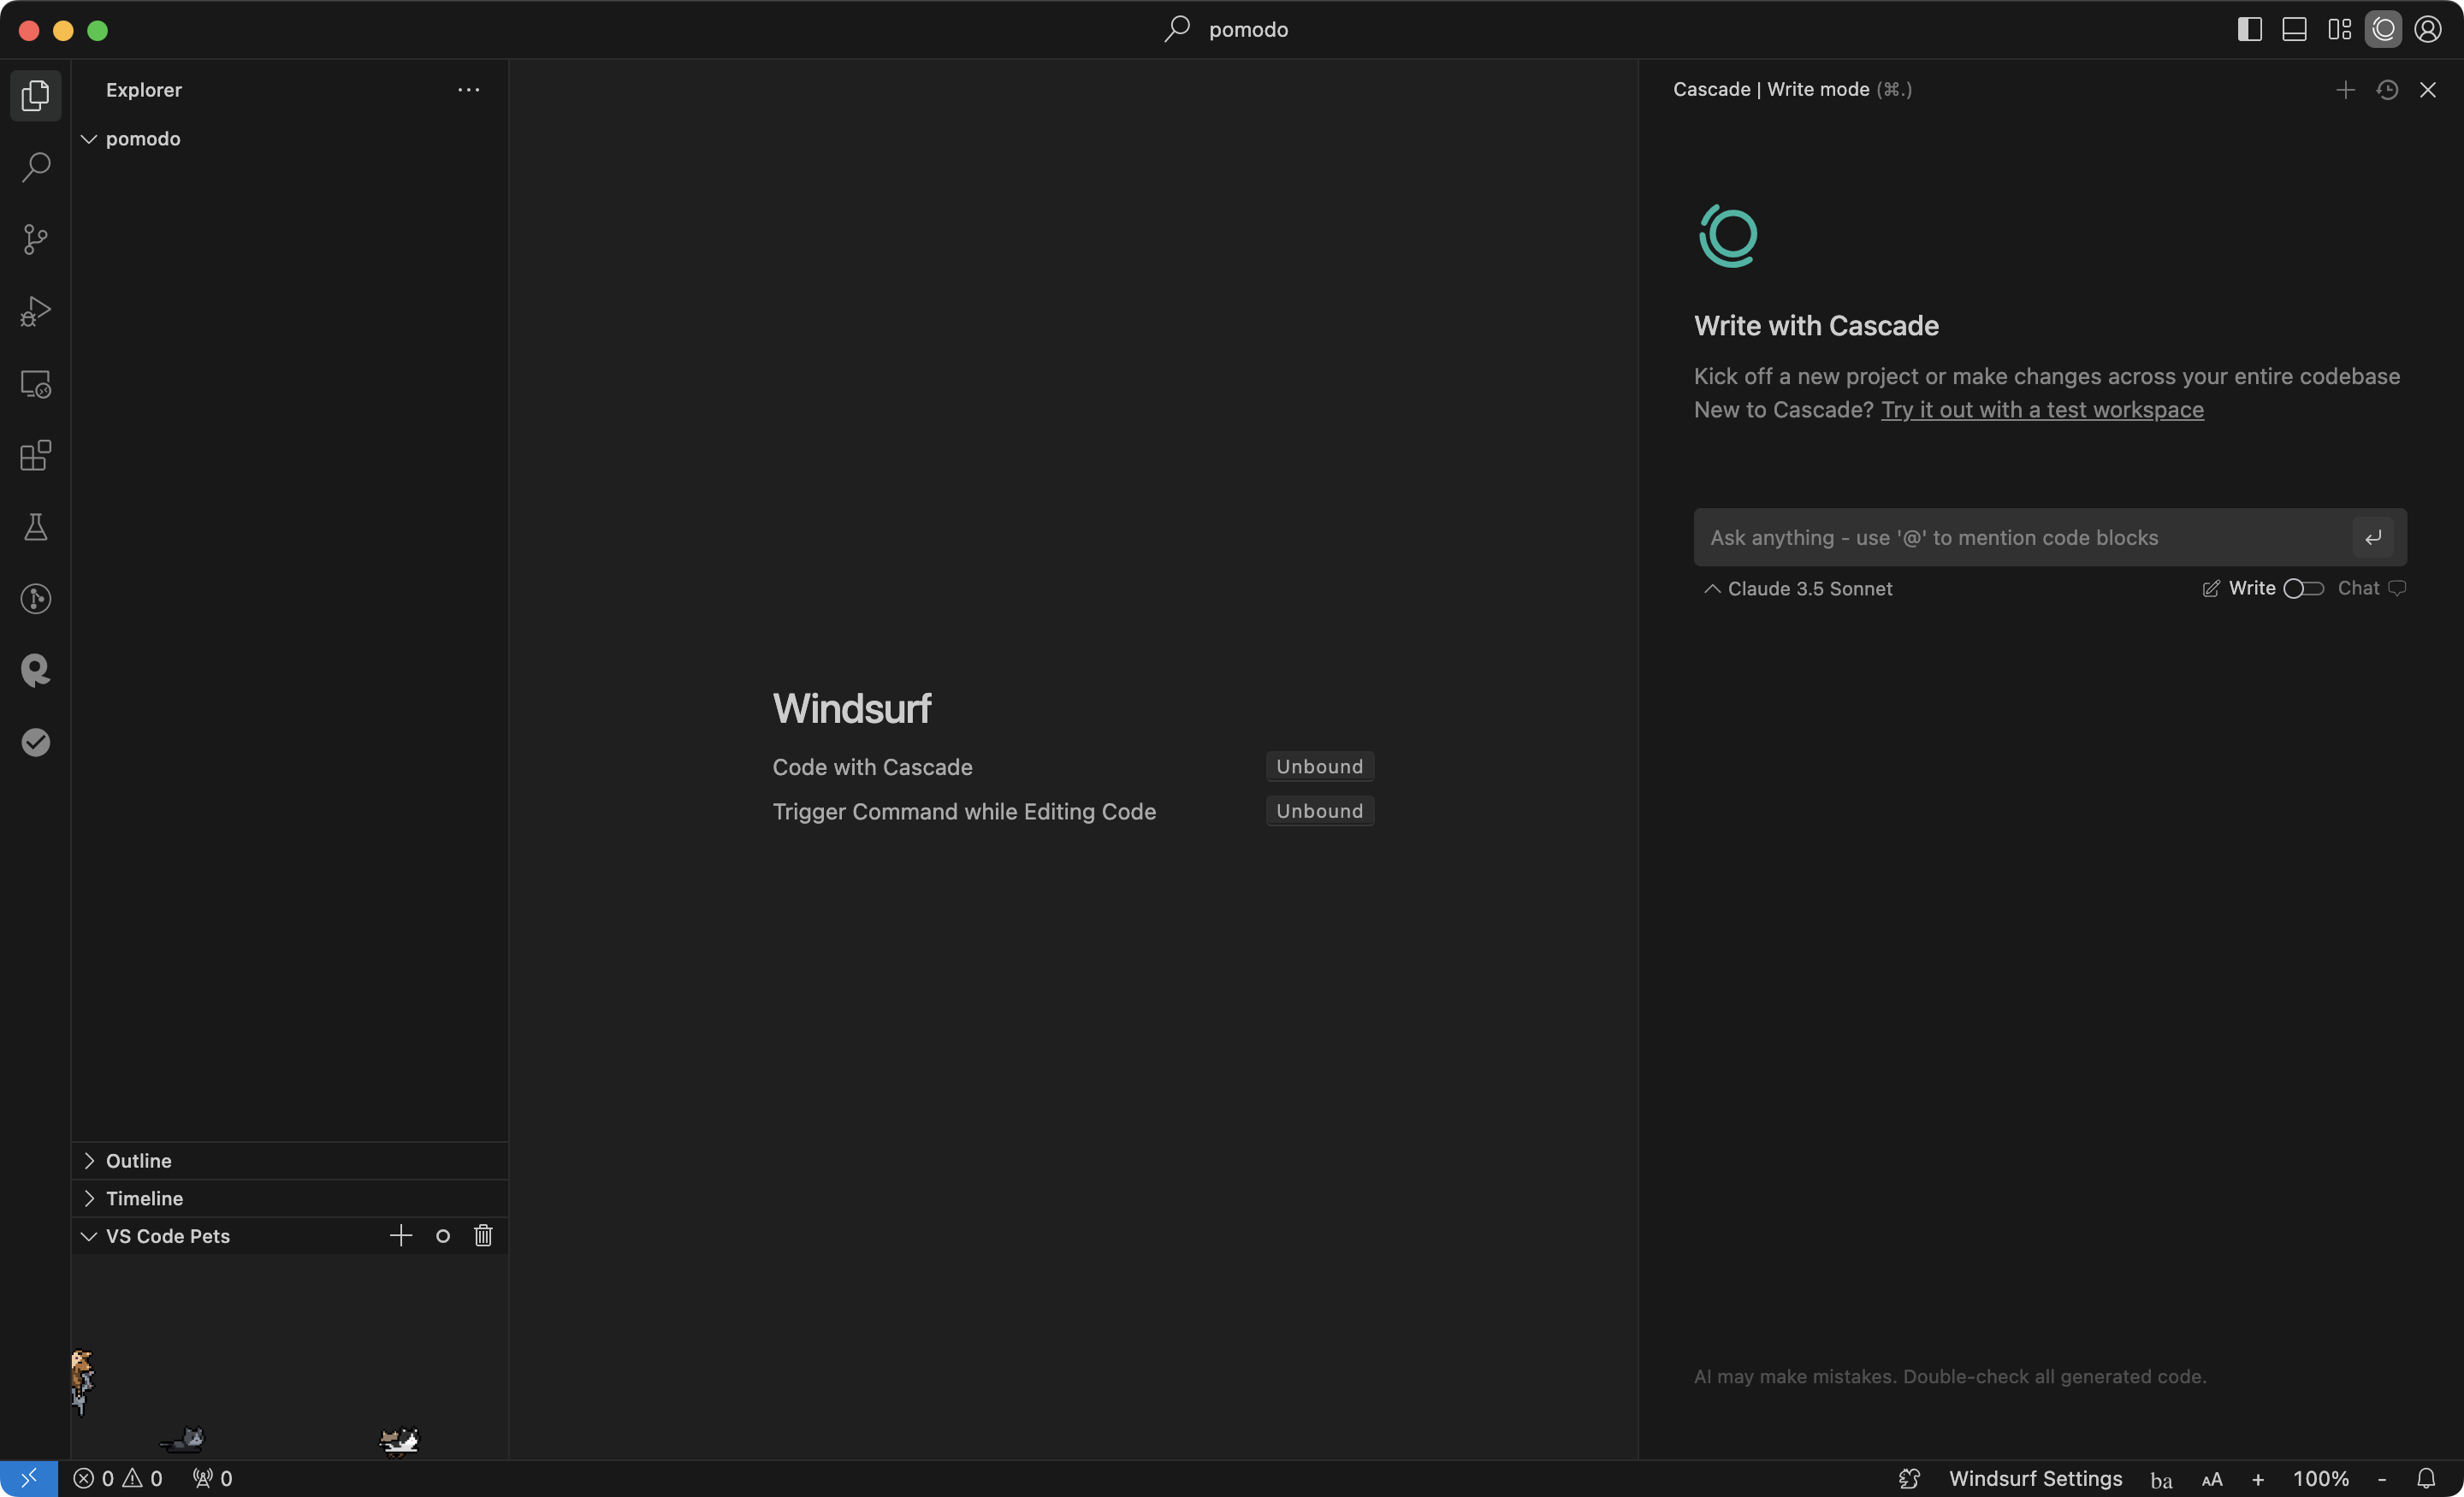Open past Cascade conversation history
Viewport: 2464px width, 1497px height.
[x=2387, y=90]
